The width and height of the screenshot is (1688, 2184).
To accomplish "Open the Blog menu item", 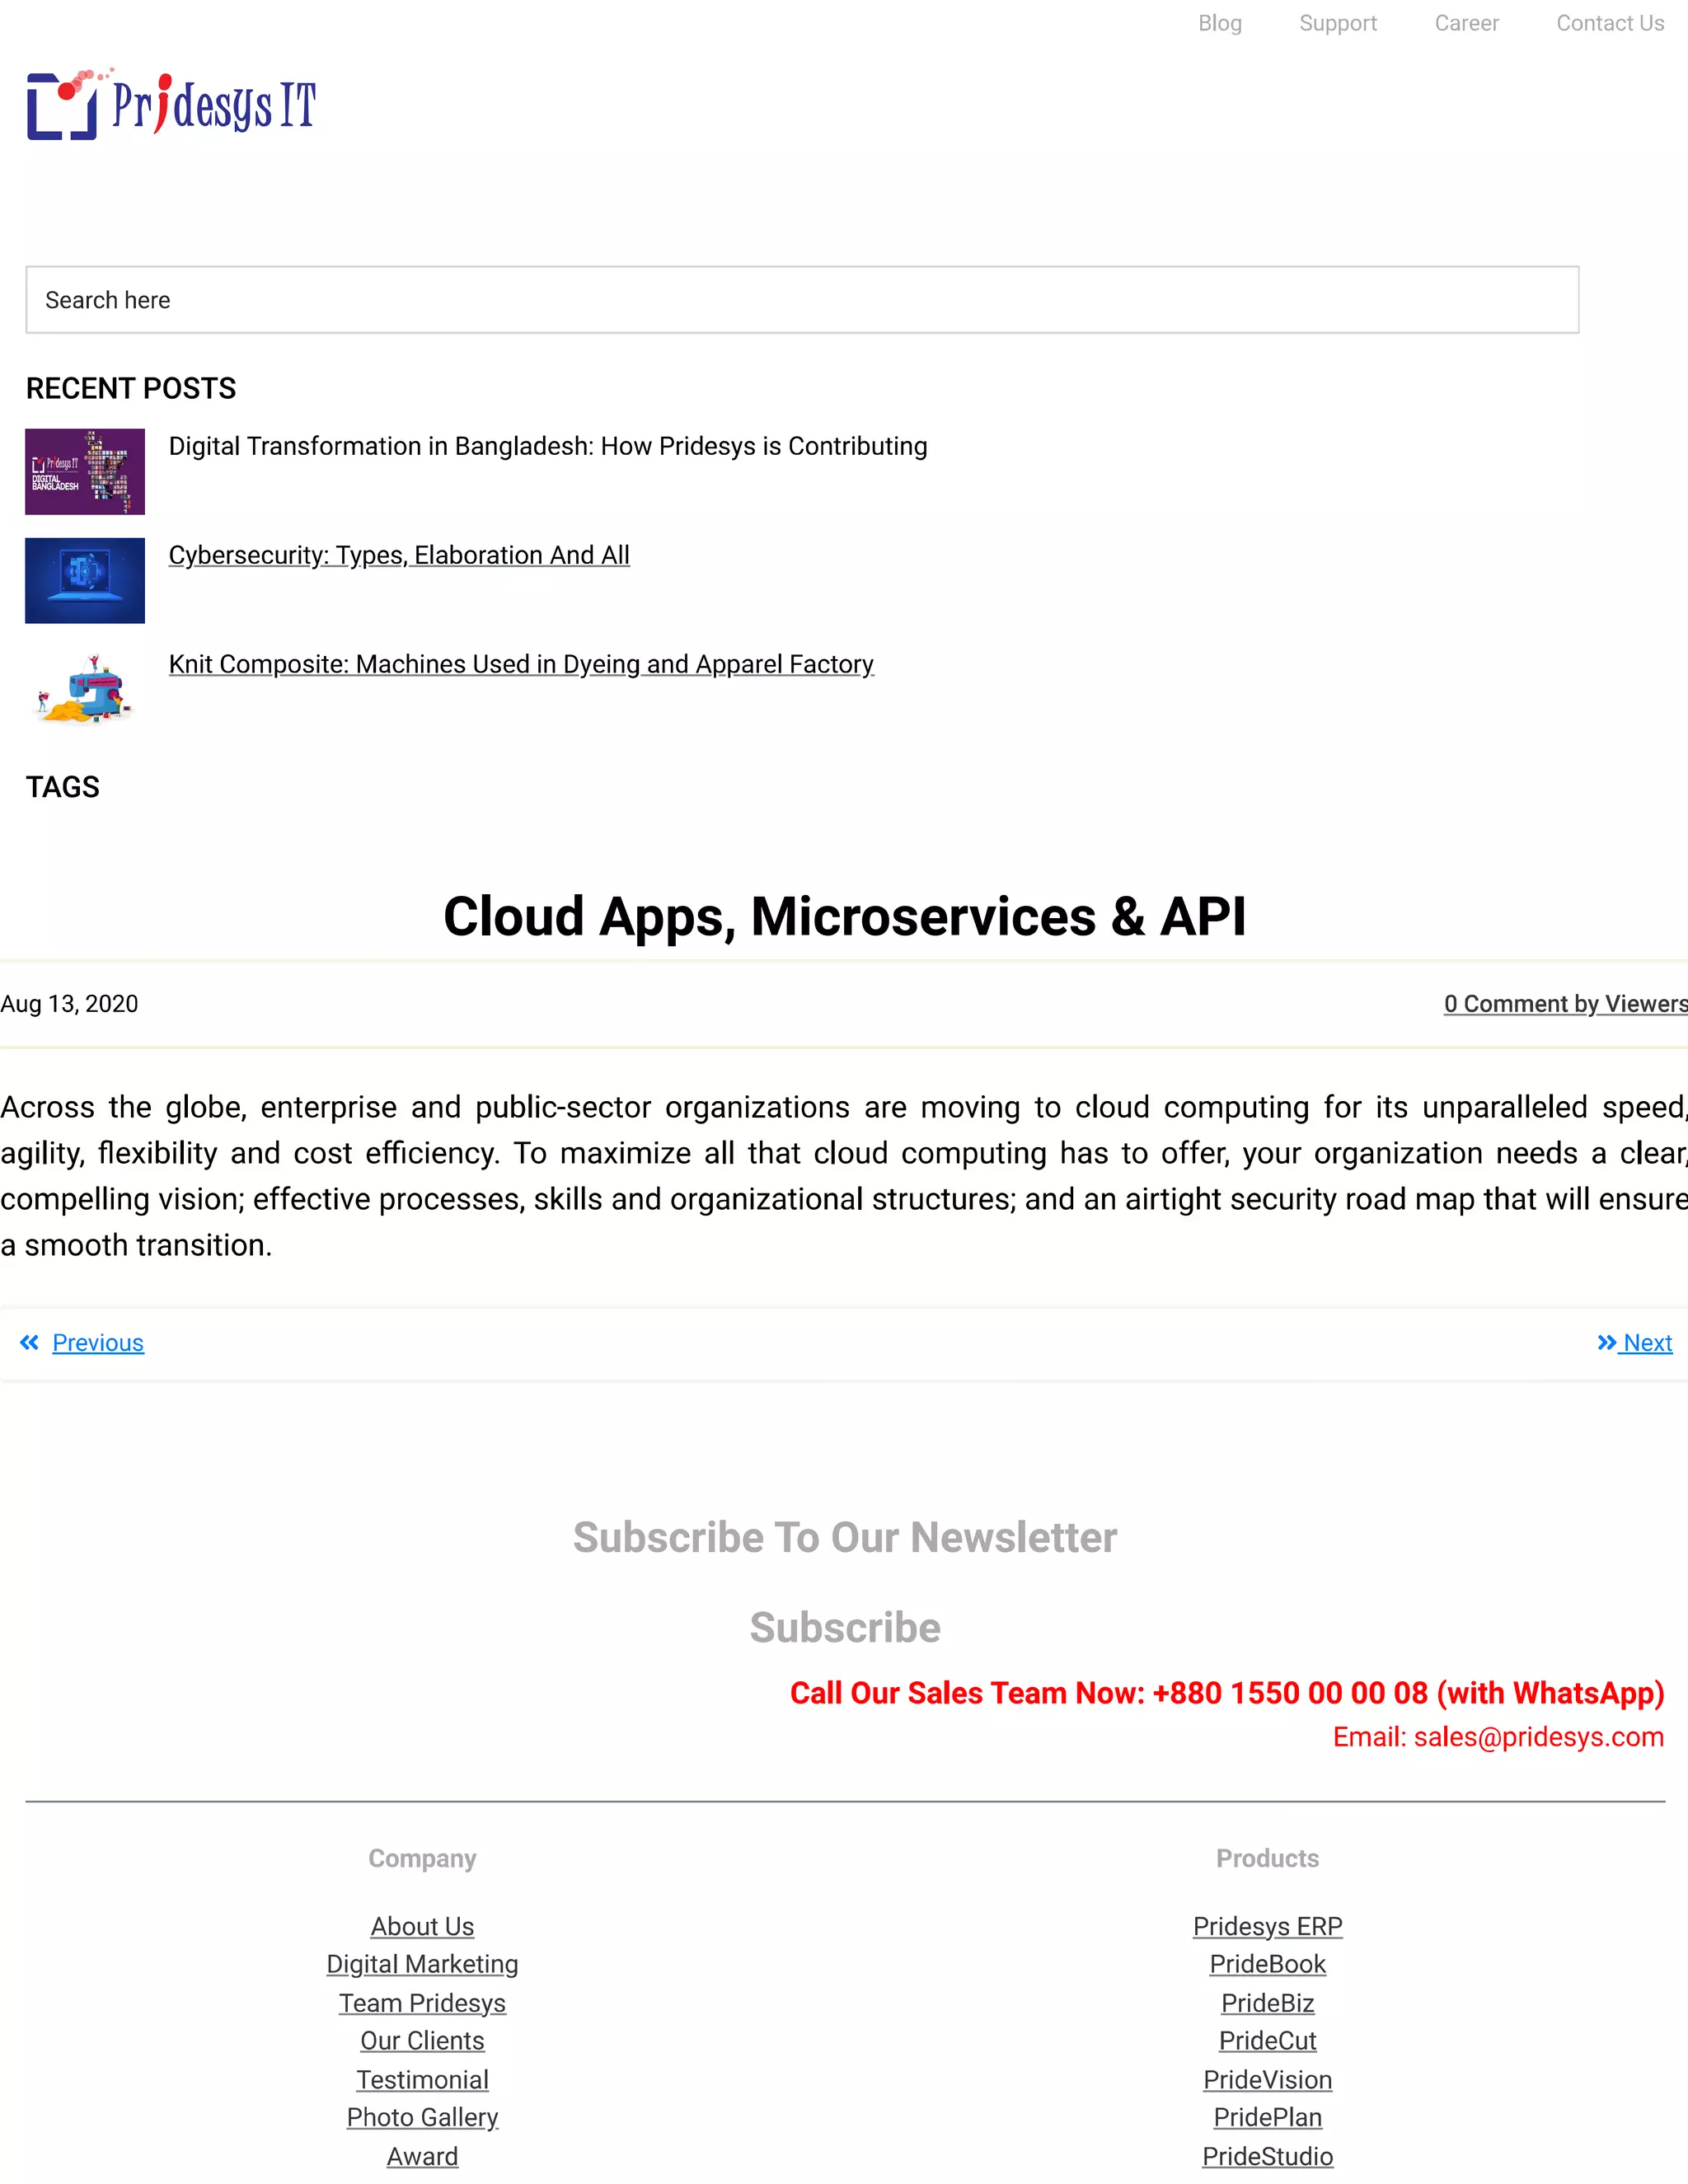I will (1219, 23).
